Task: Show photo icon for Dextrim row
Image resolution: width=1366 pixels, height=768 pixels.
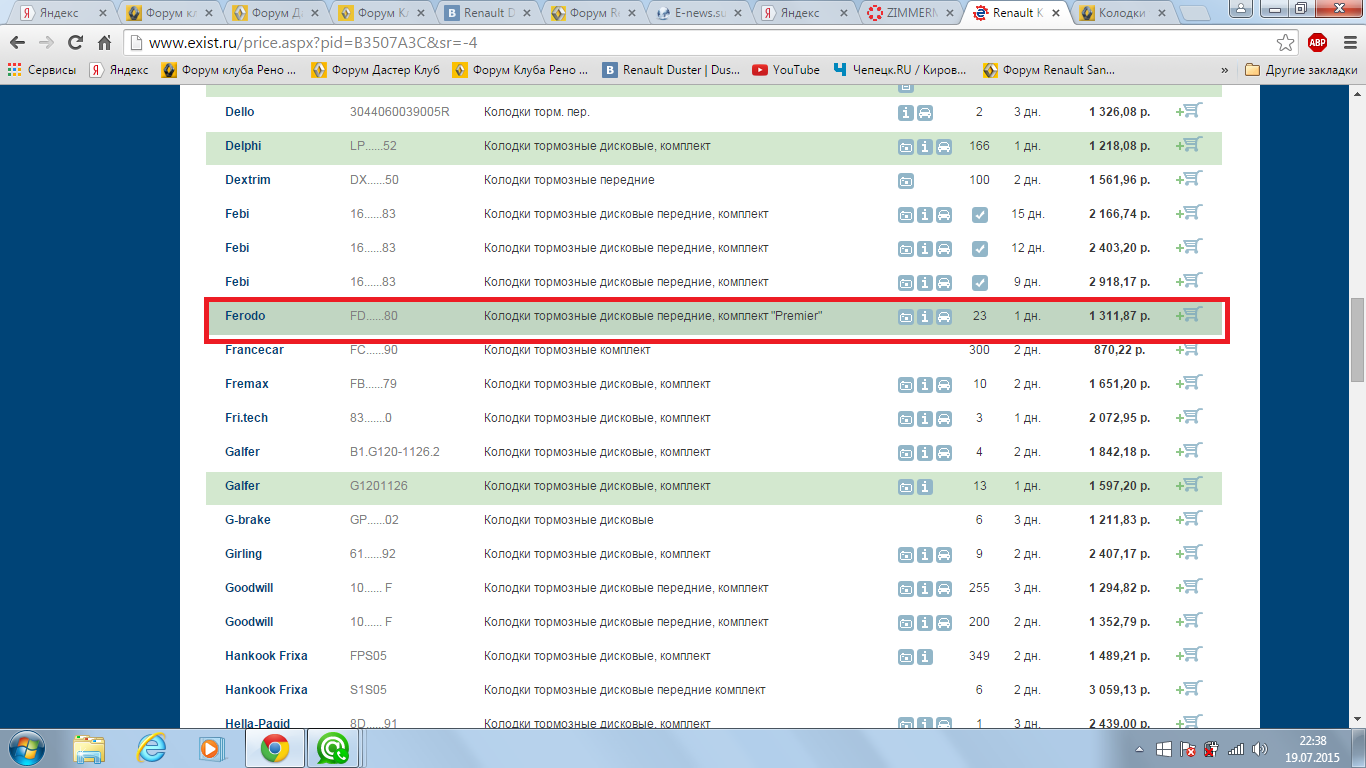Action: pyautogui.click(x=906, y=181)
